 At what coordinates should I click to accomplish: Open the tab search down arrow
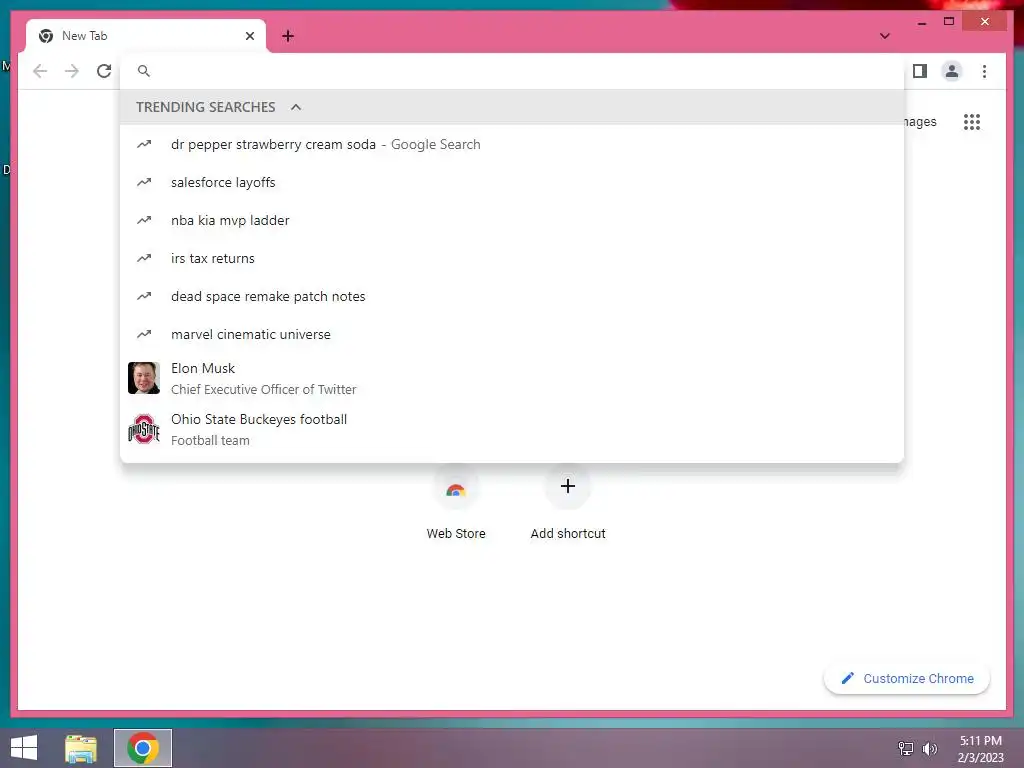click(x=884, y=36)
